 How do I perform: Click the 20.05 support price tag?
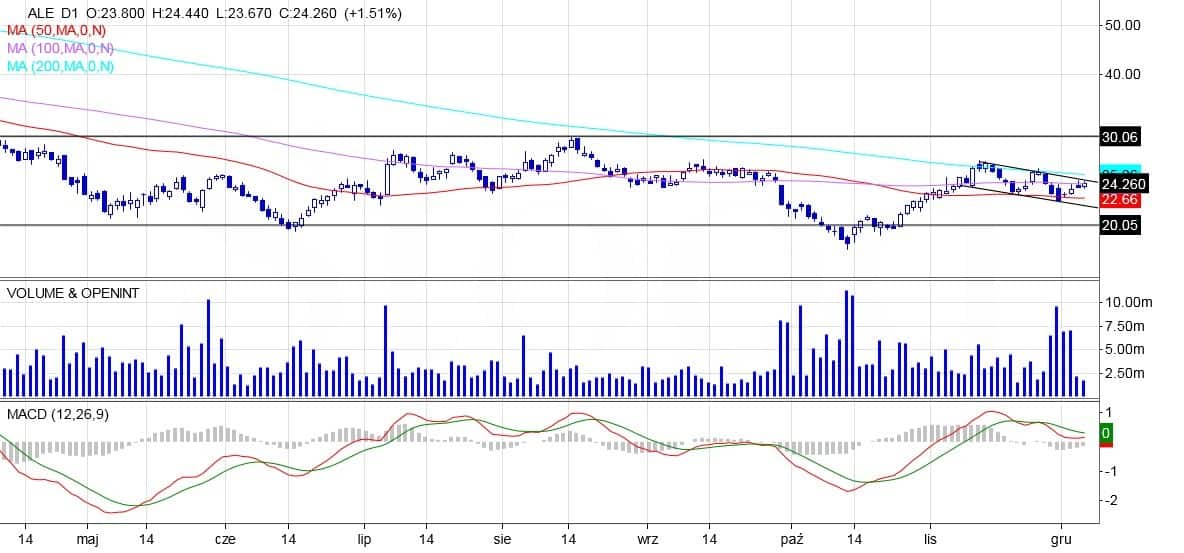point(1120,226)
